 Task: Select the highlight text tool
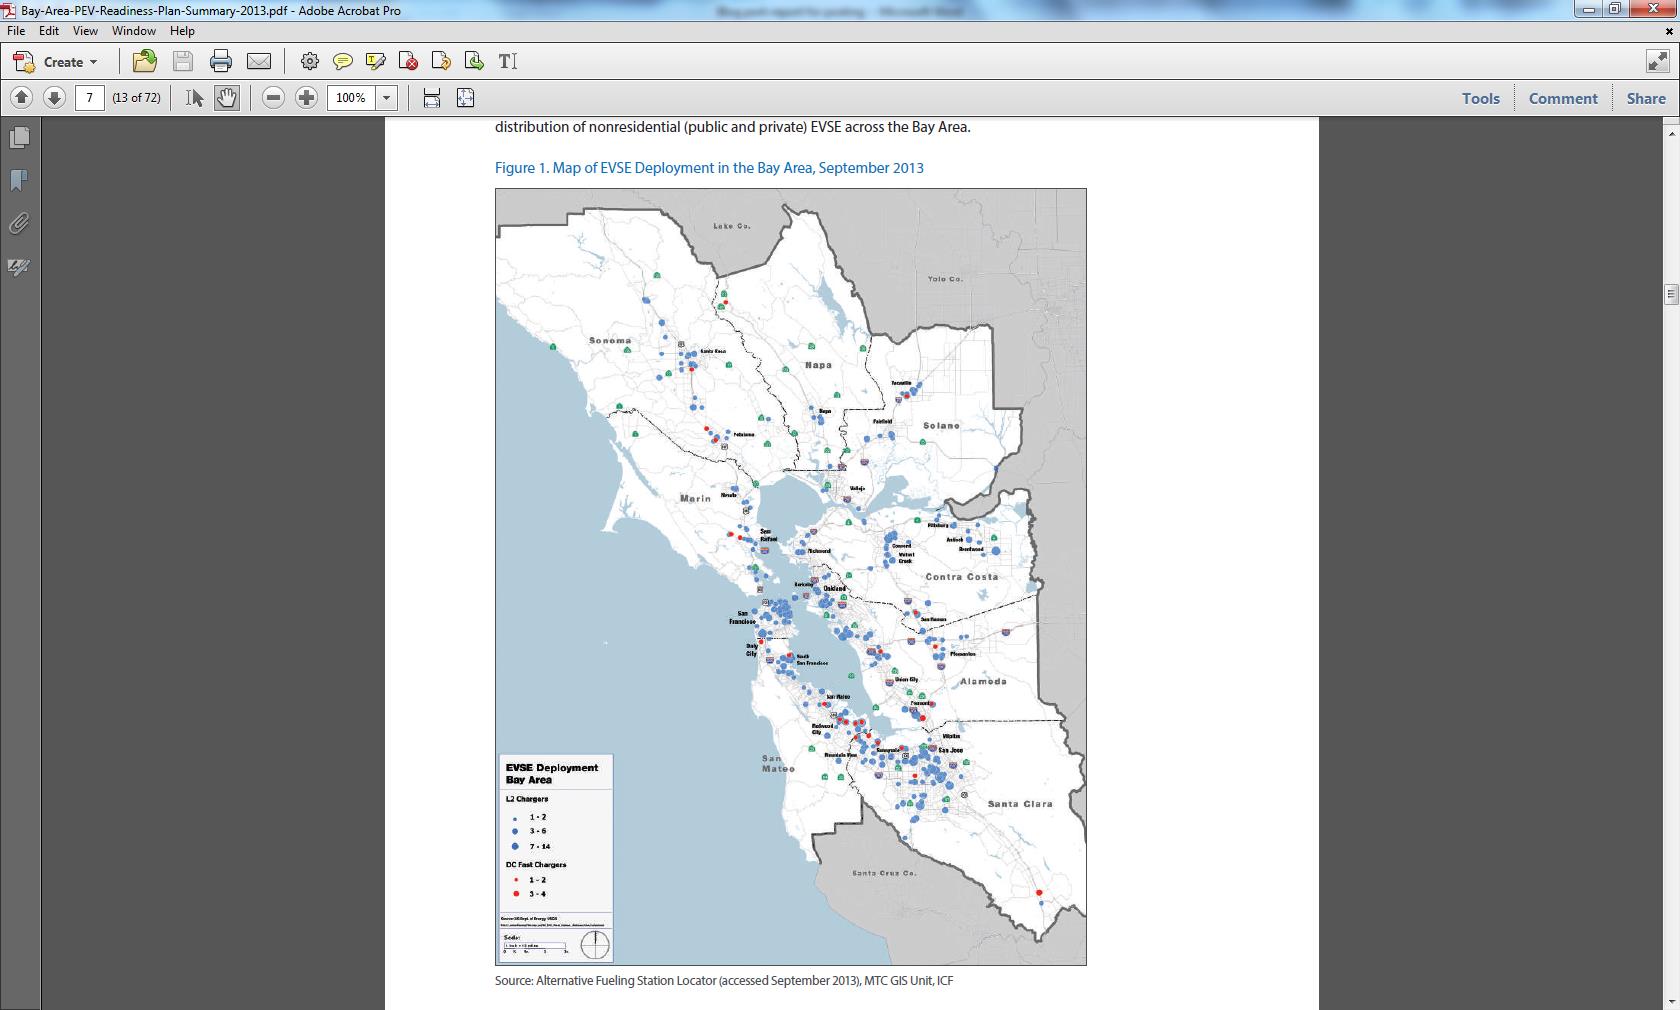[376, 62]
